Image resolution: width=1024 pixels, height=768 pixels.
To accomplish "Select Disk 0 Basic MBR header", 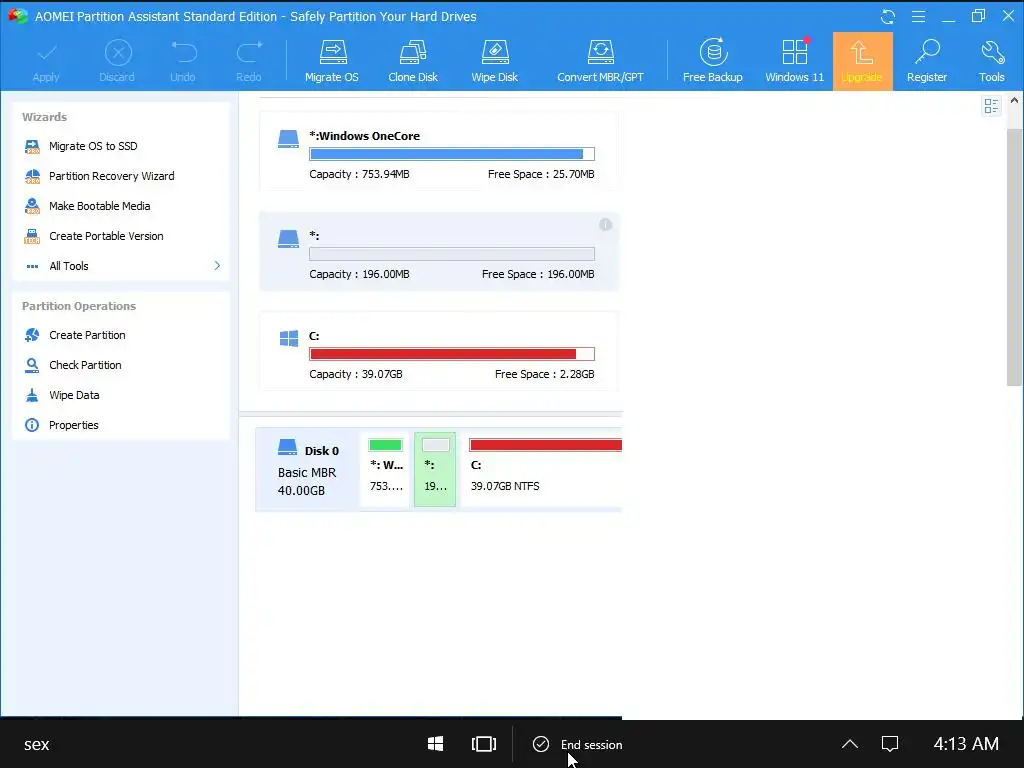I will coord(308,470).
